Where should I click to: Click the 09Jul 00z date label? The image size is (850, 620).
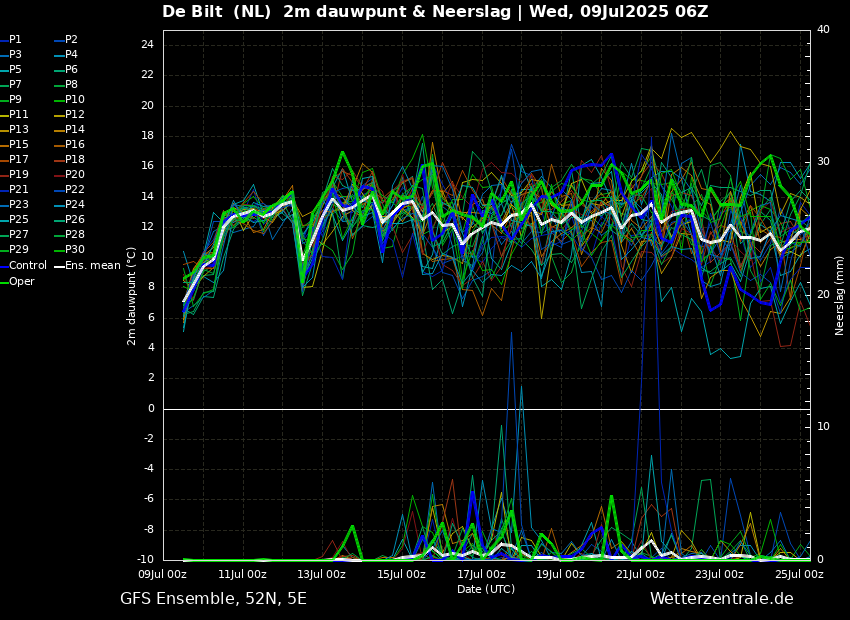coord(163,574)
